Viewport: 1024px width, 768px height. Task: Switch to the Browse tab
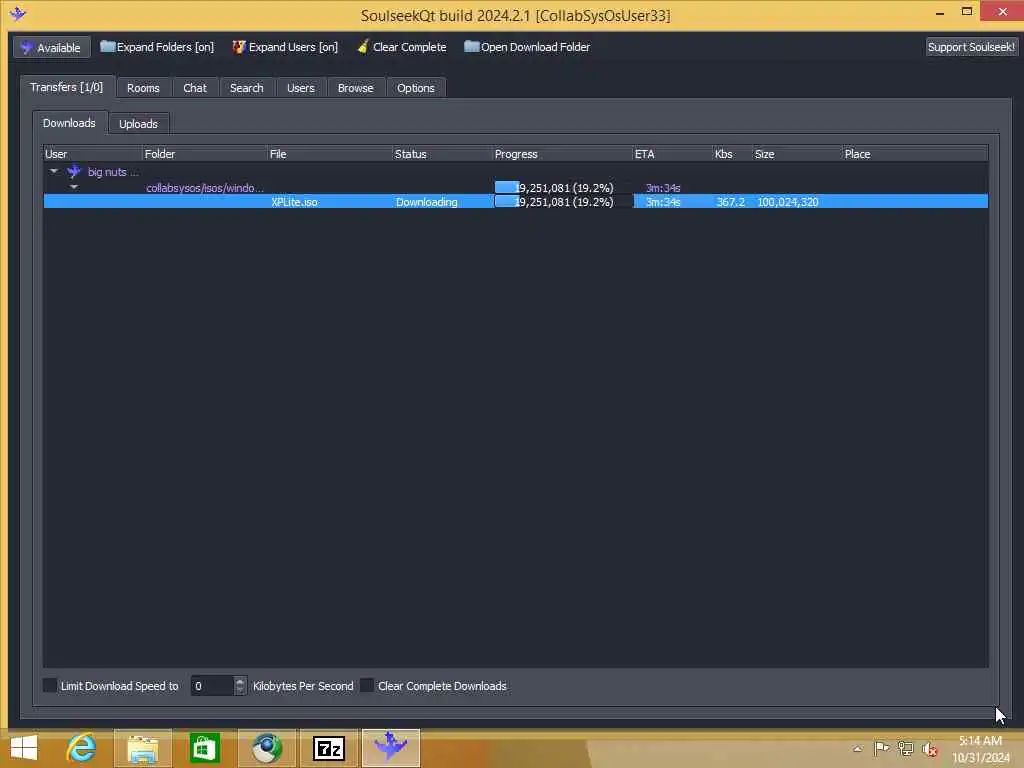(355, 88)
